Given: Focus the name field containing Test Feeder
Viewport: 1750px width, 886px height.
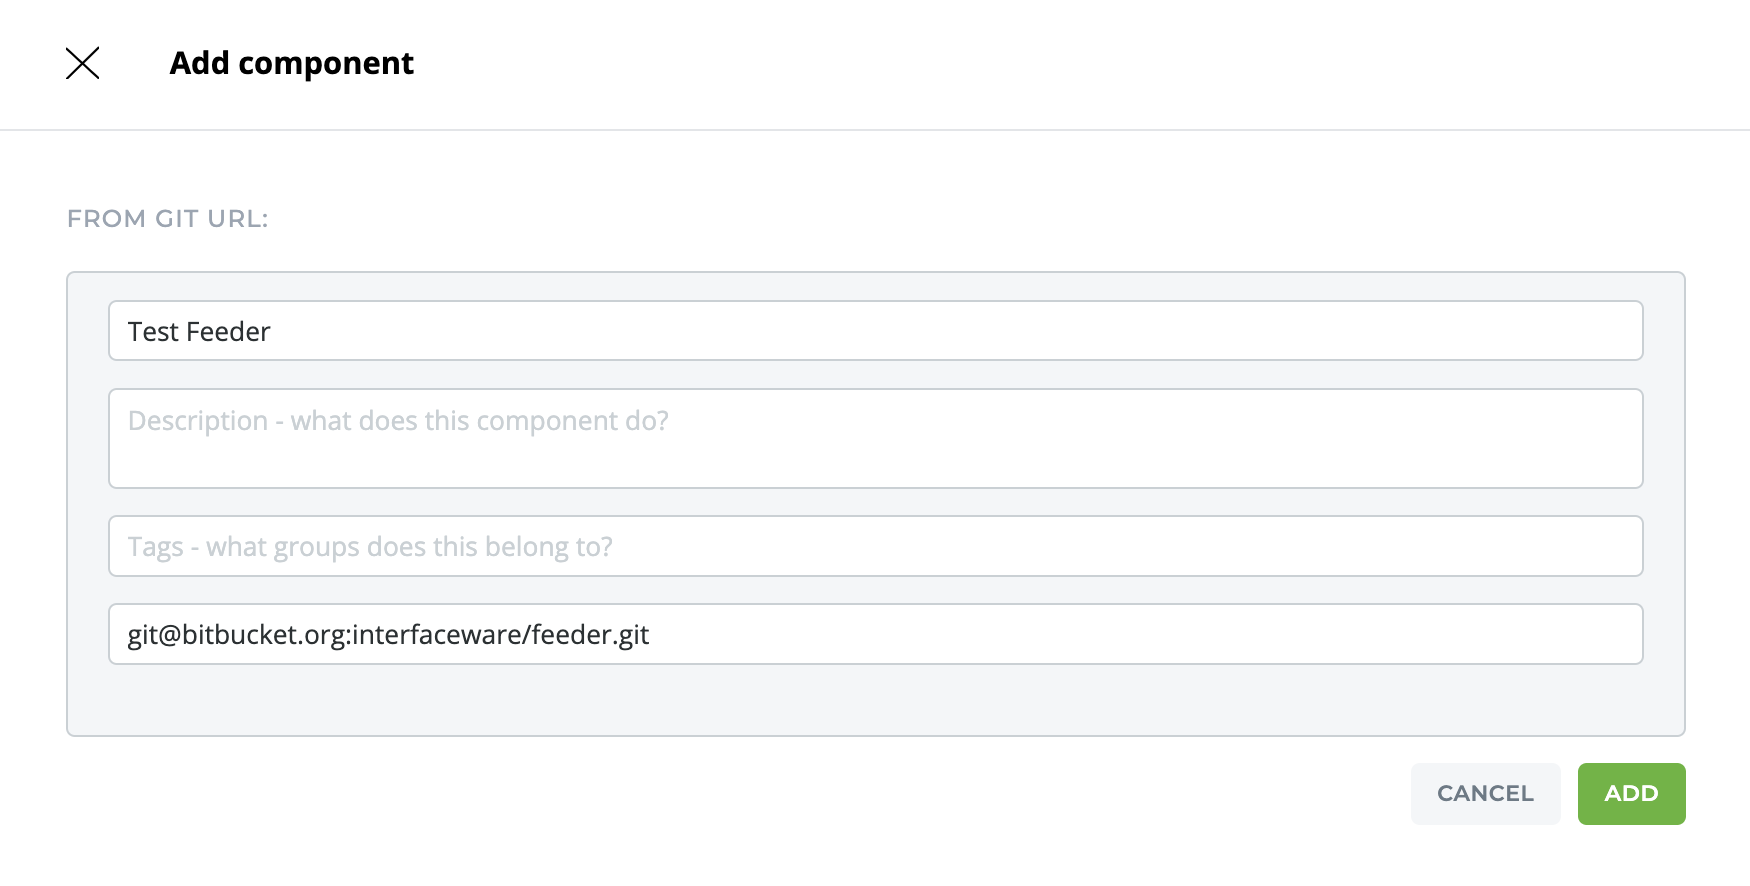Looking at the screenshot, I should pos(875,331).
